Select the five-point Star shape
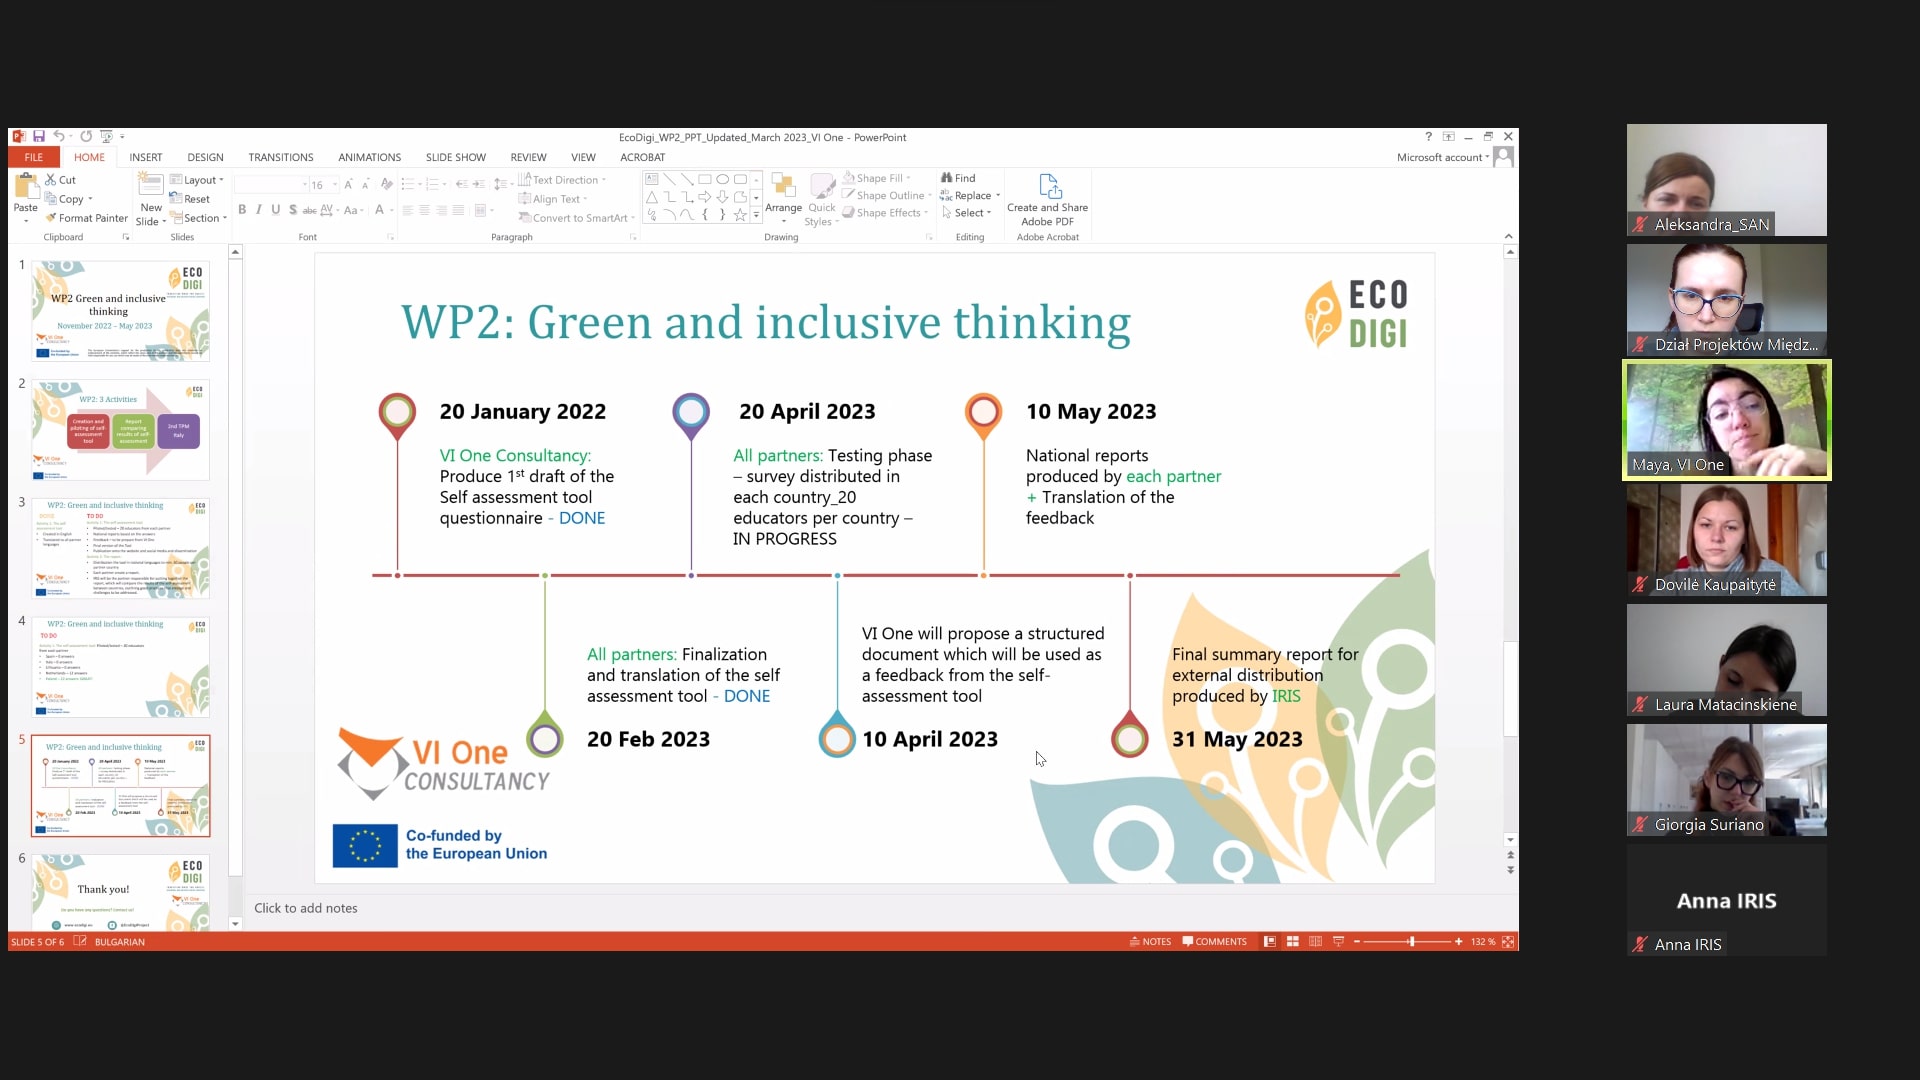1920x1080 pixels. (x=740, y=214)
